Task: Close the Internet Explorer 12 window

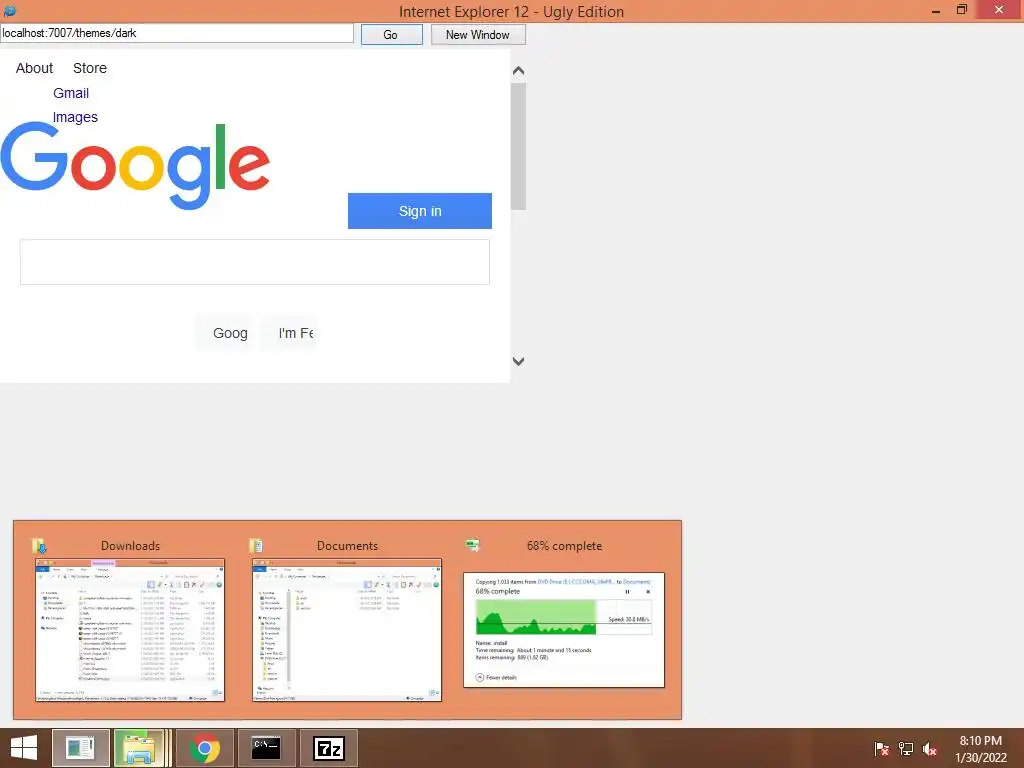Action: coord(999,10)
